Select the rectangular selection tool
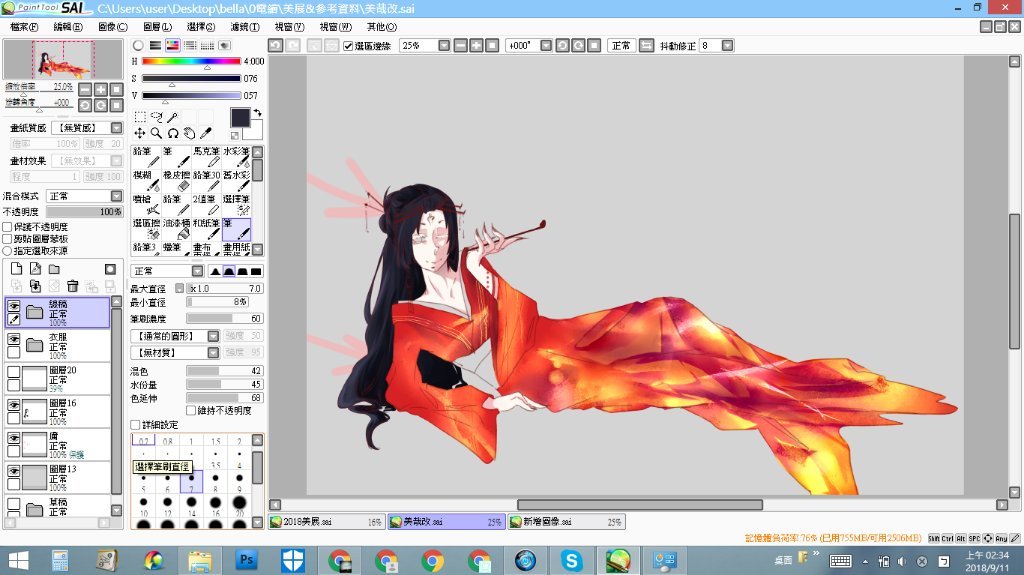 140,117
